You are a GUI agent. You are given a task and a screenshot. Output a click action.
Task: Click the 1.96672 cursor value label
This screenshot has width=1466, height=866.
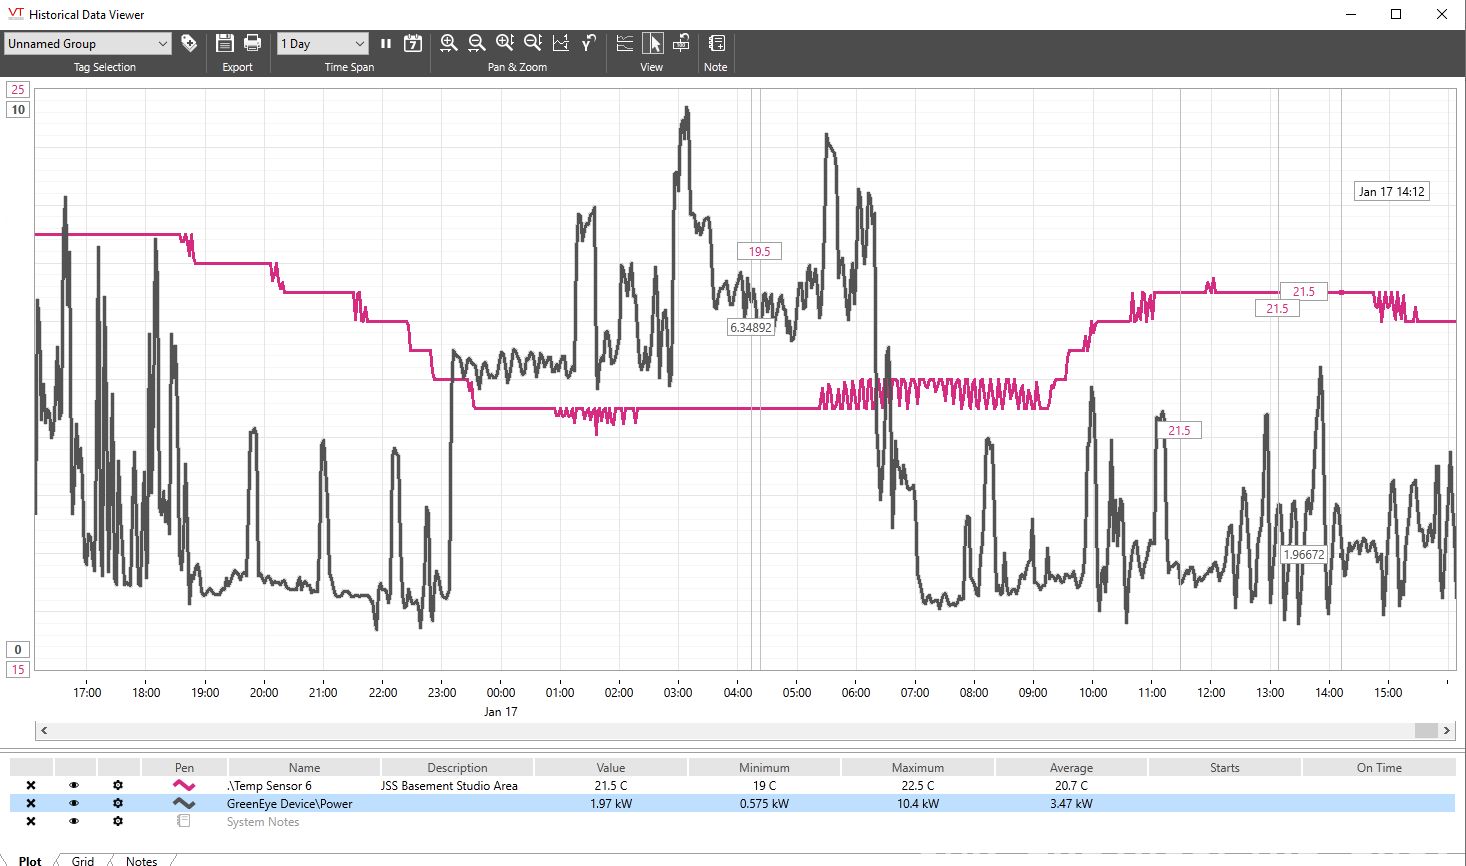coord(1304,555)
